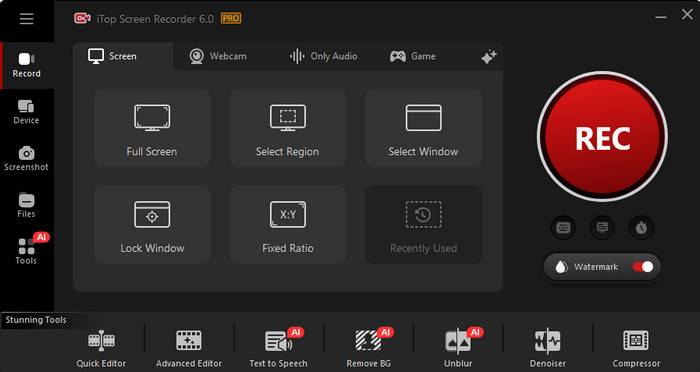This screenshot has height=372, width=700.
Task: Choose Full Screen recording mode
Action: (152, 128)
